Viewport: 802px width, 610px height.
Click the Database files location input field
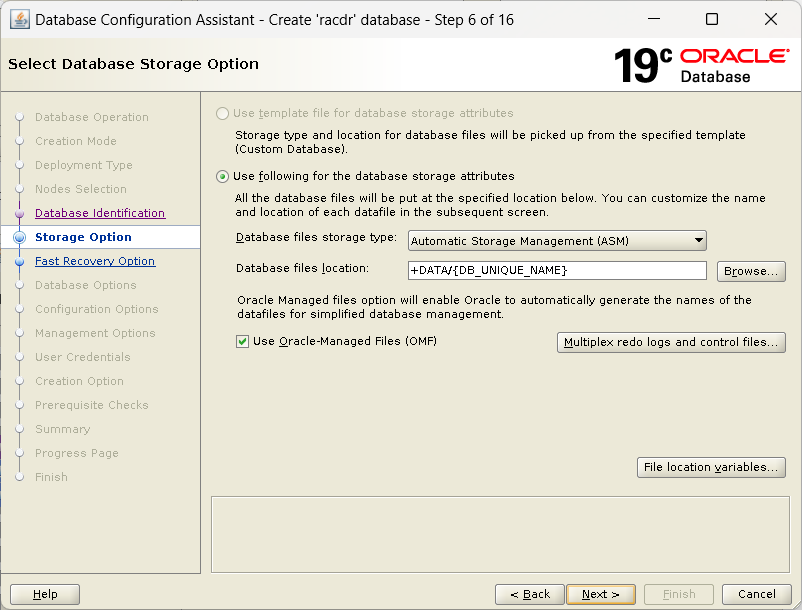(x=557, y=270)
